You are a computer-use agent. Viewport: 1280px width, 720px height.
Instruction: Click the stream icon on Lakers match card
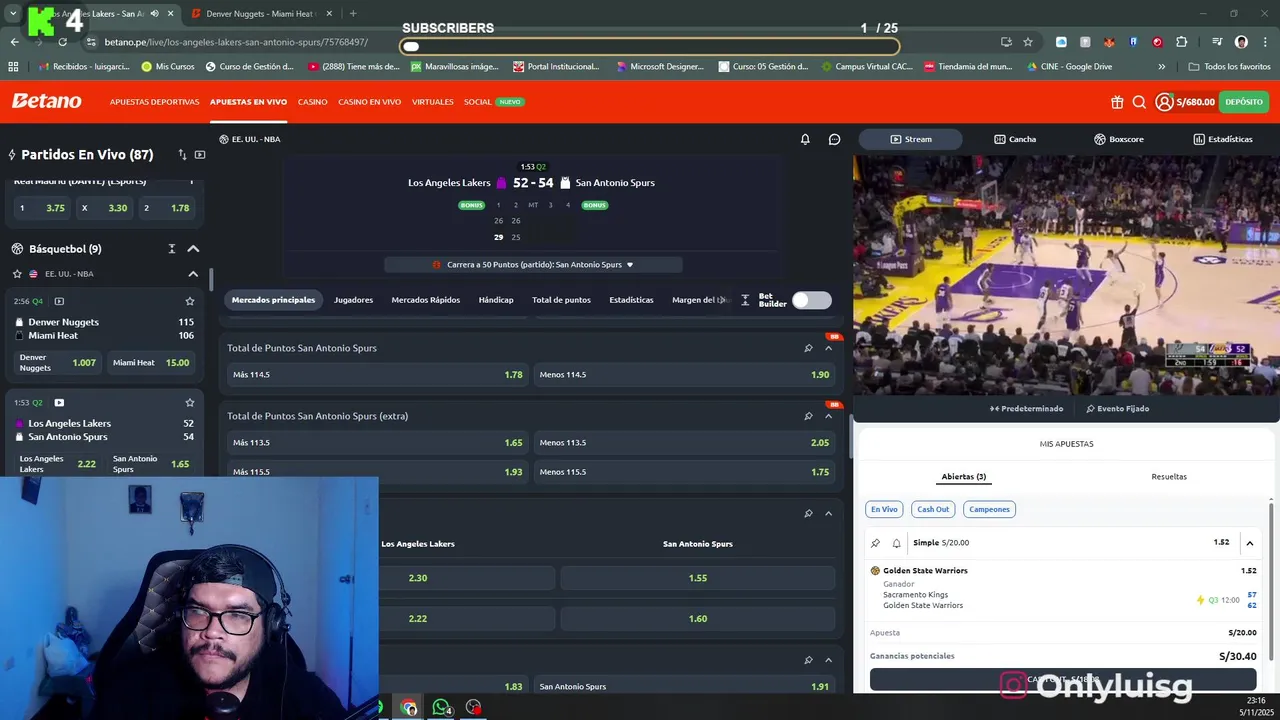point(59,403)
